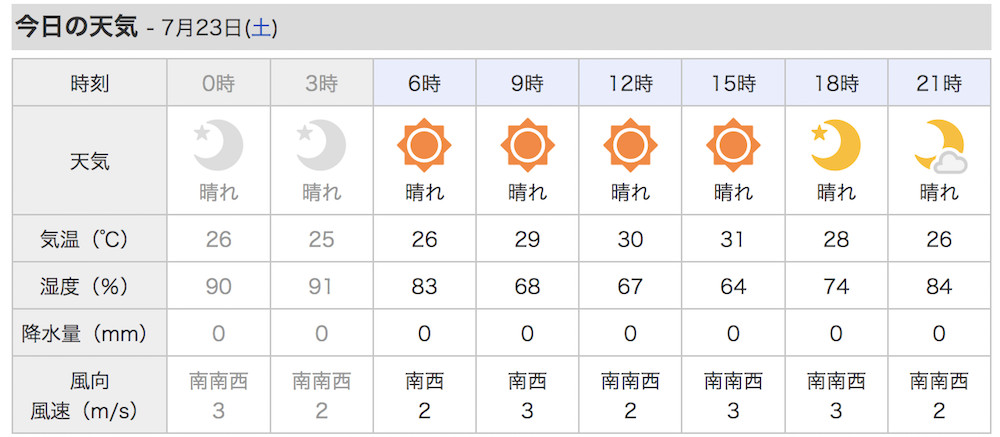1000x437 pixels.
Task: Click the sun icon at 12時
Action: point(630,145)
